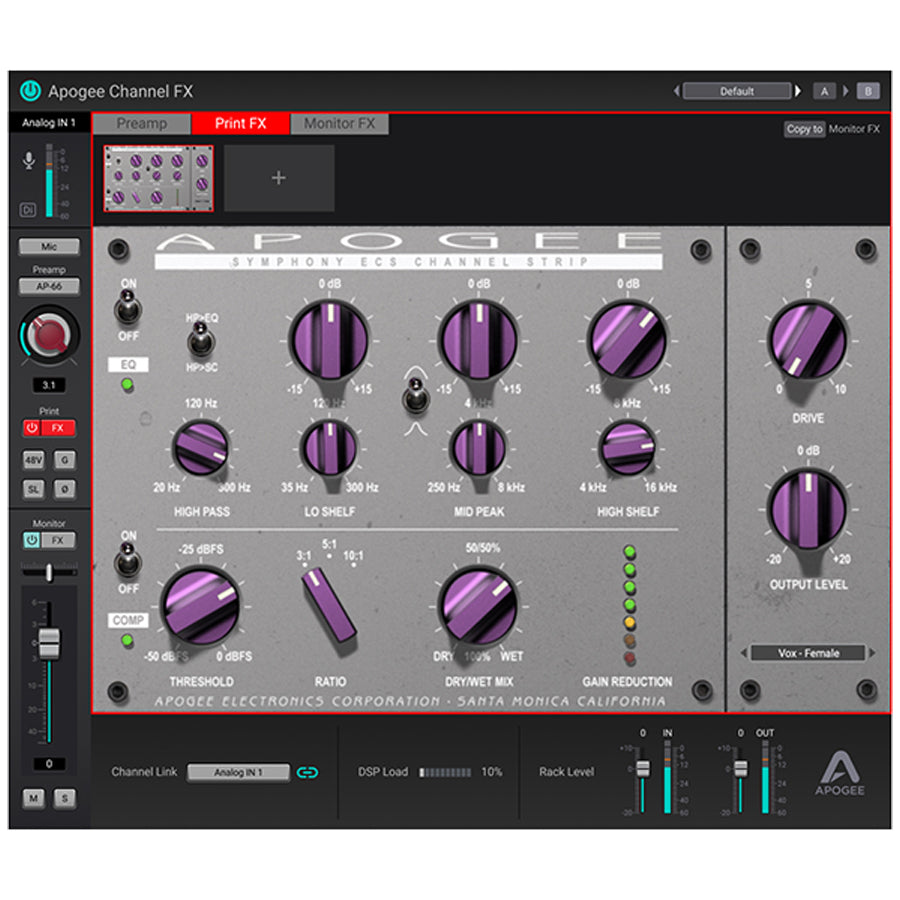
Task: Switch to the Monitor FX tab
Action: (x=339, y=124)
